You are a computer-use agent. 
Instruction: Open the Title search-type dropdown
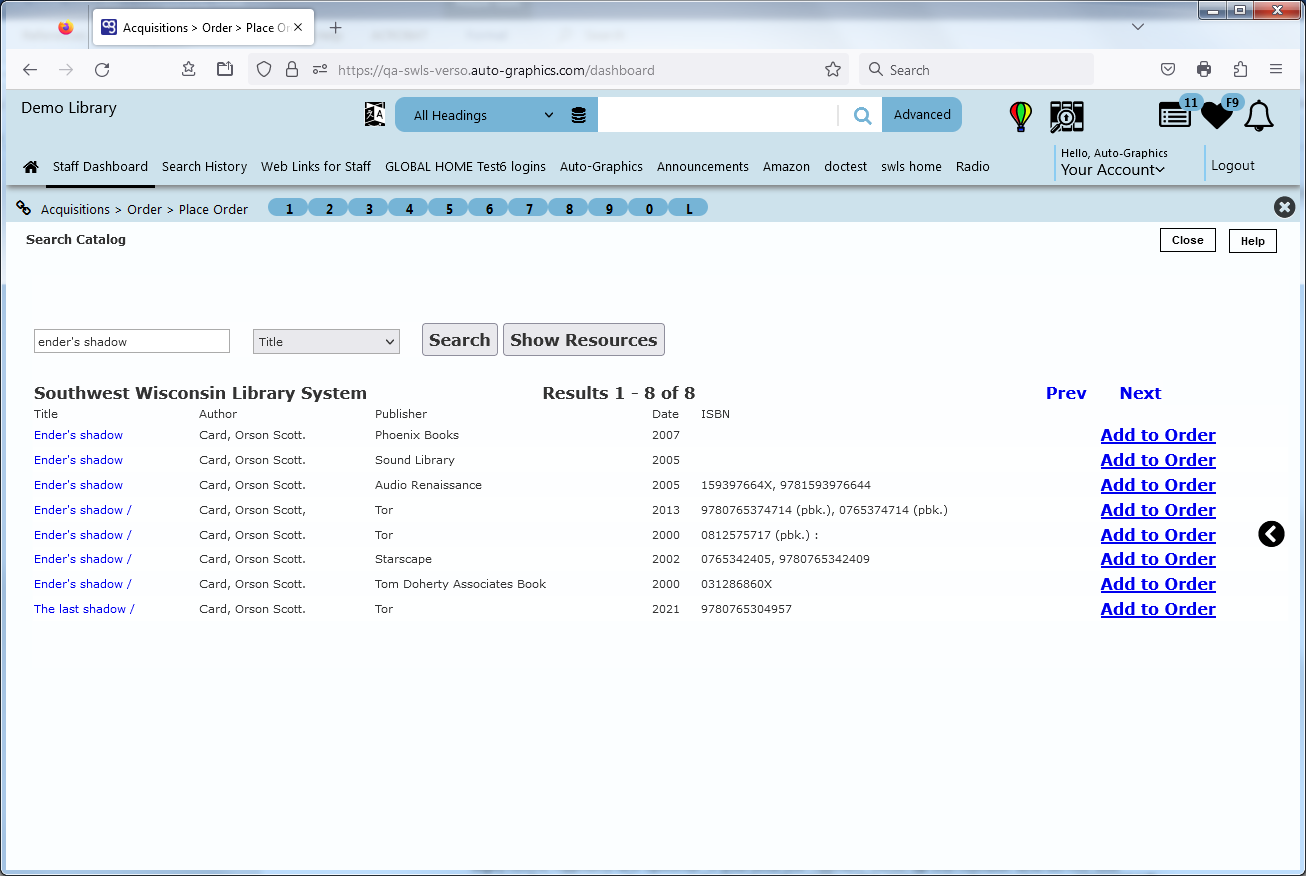coord(326,341)
